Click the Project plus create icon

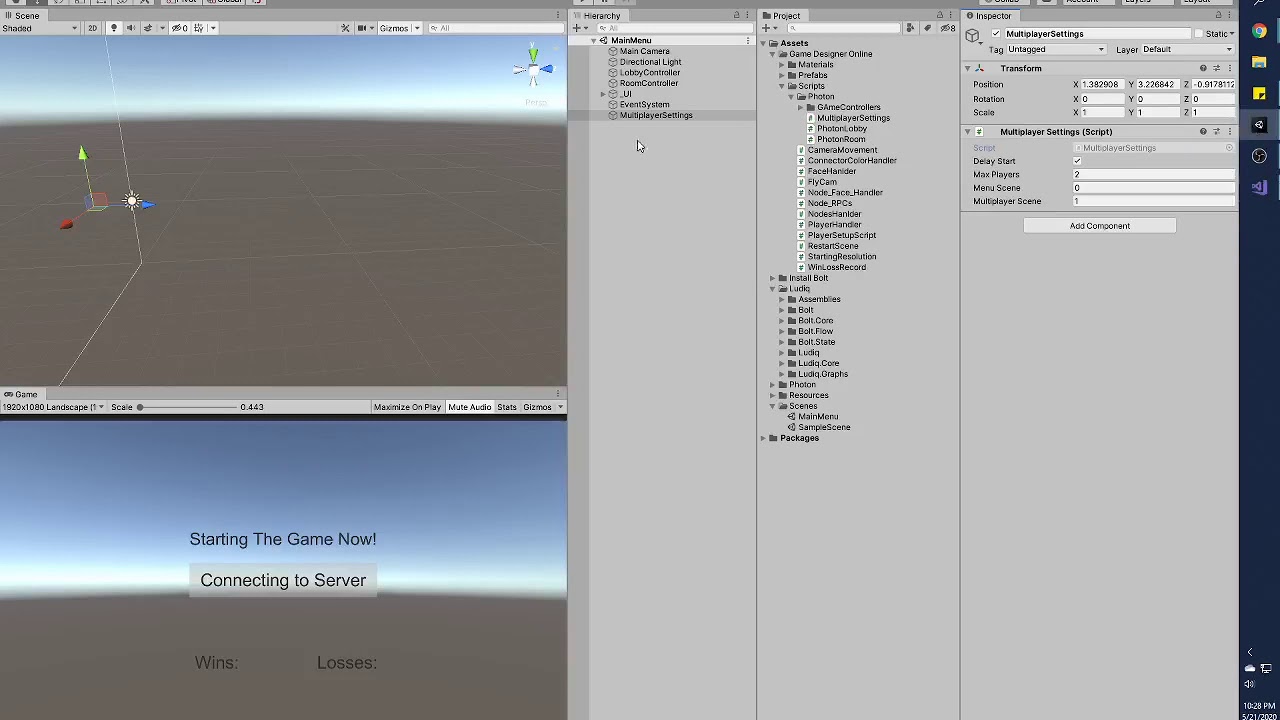tap(765, 28)
